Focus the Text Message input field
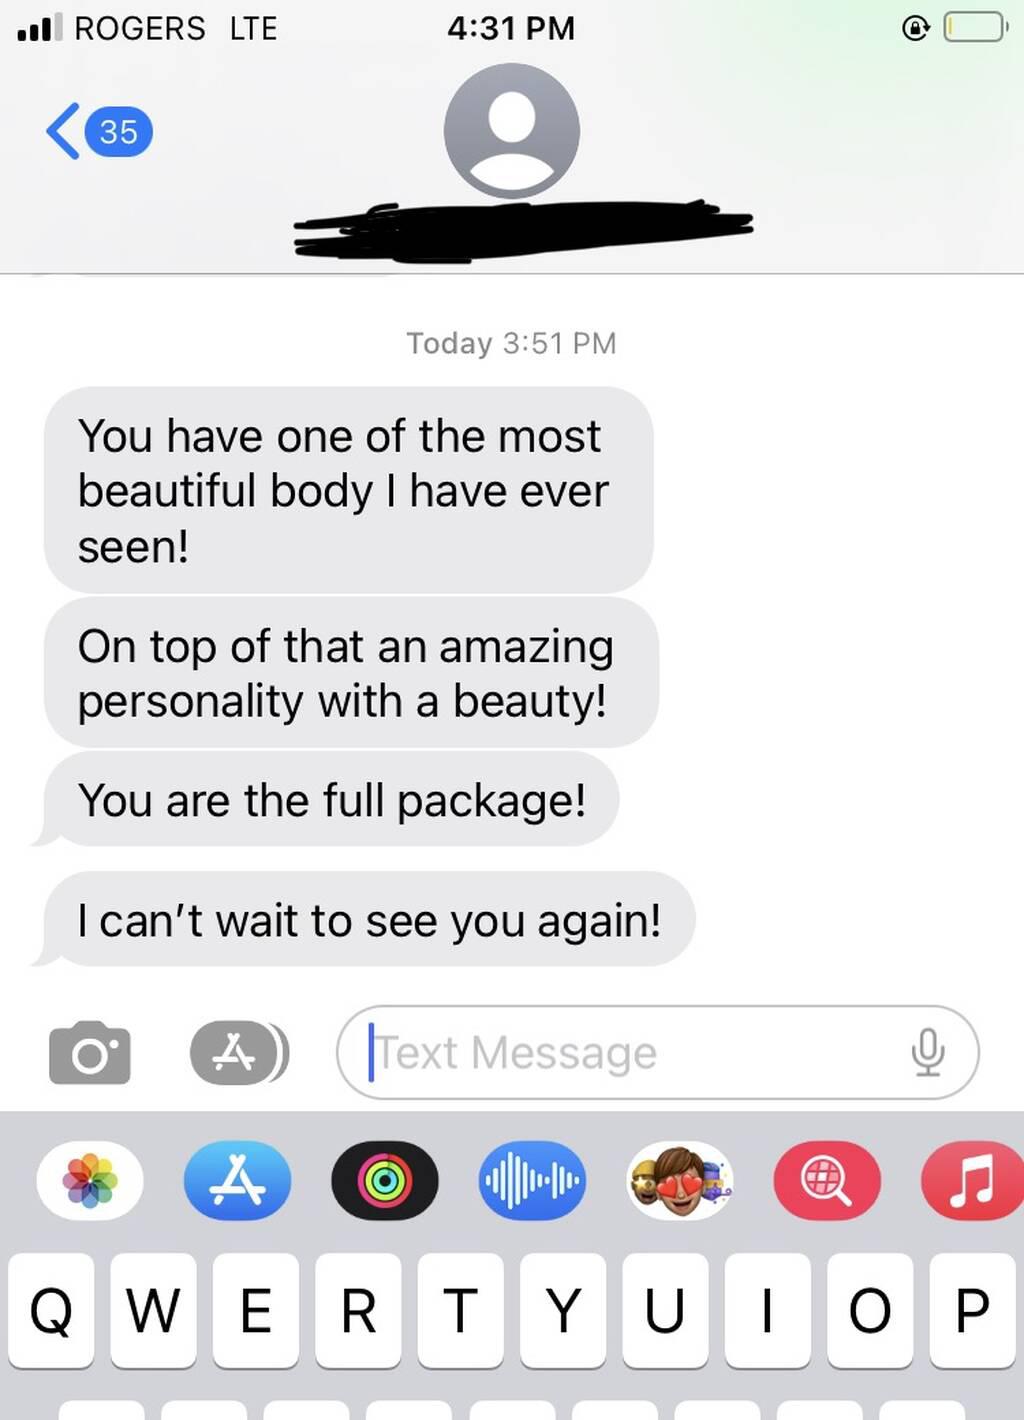This screenshot has height=1420, width=1024. coord(658,1053)
